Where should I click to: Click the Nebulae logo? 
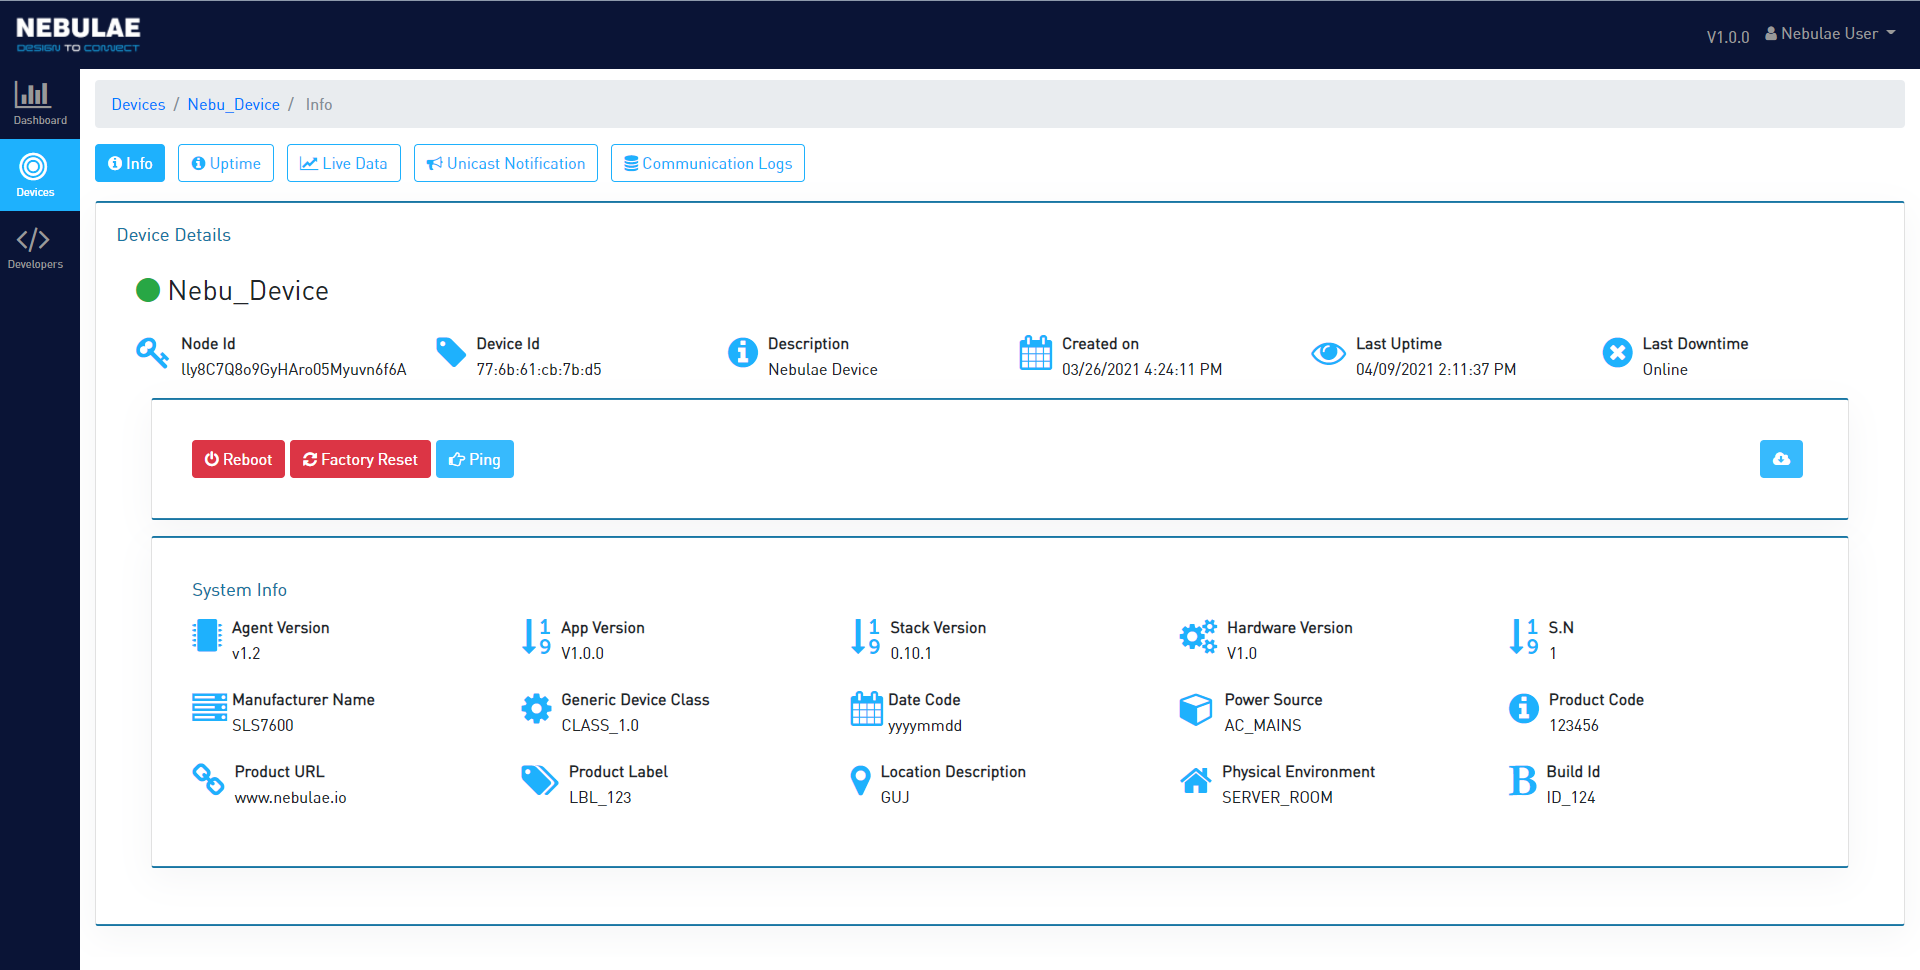point(78,34)
